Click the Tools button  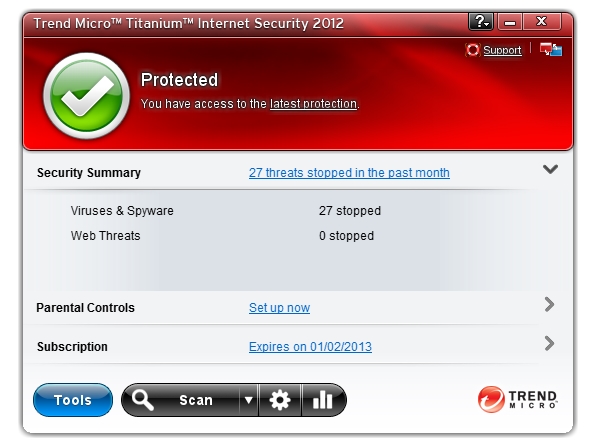coord(73,400)
